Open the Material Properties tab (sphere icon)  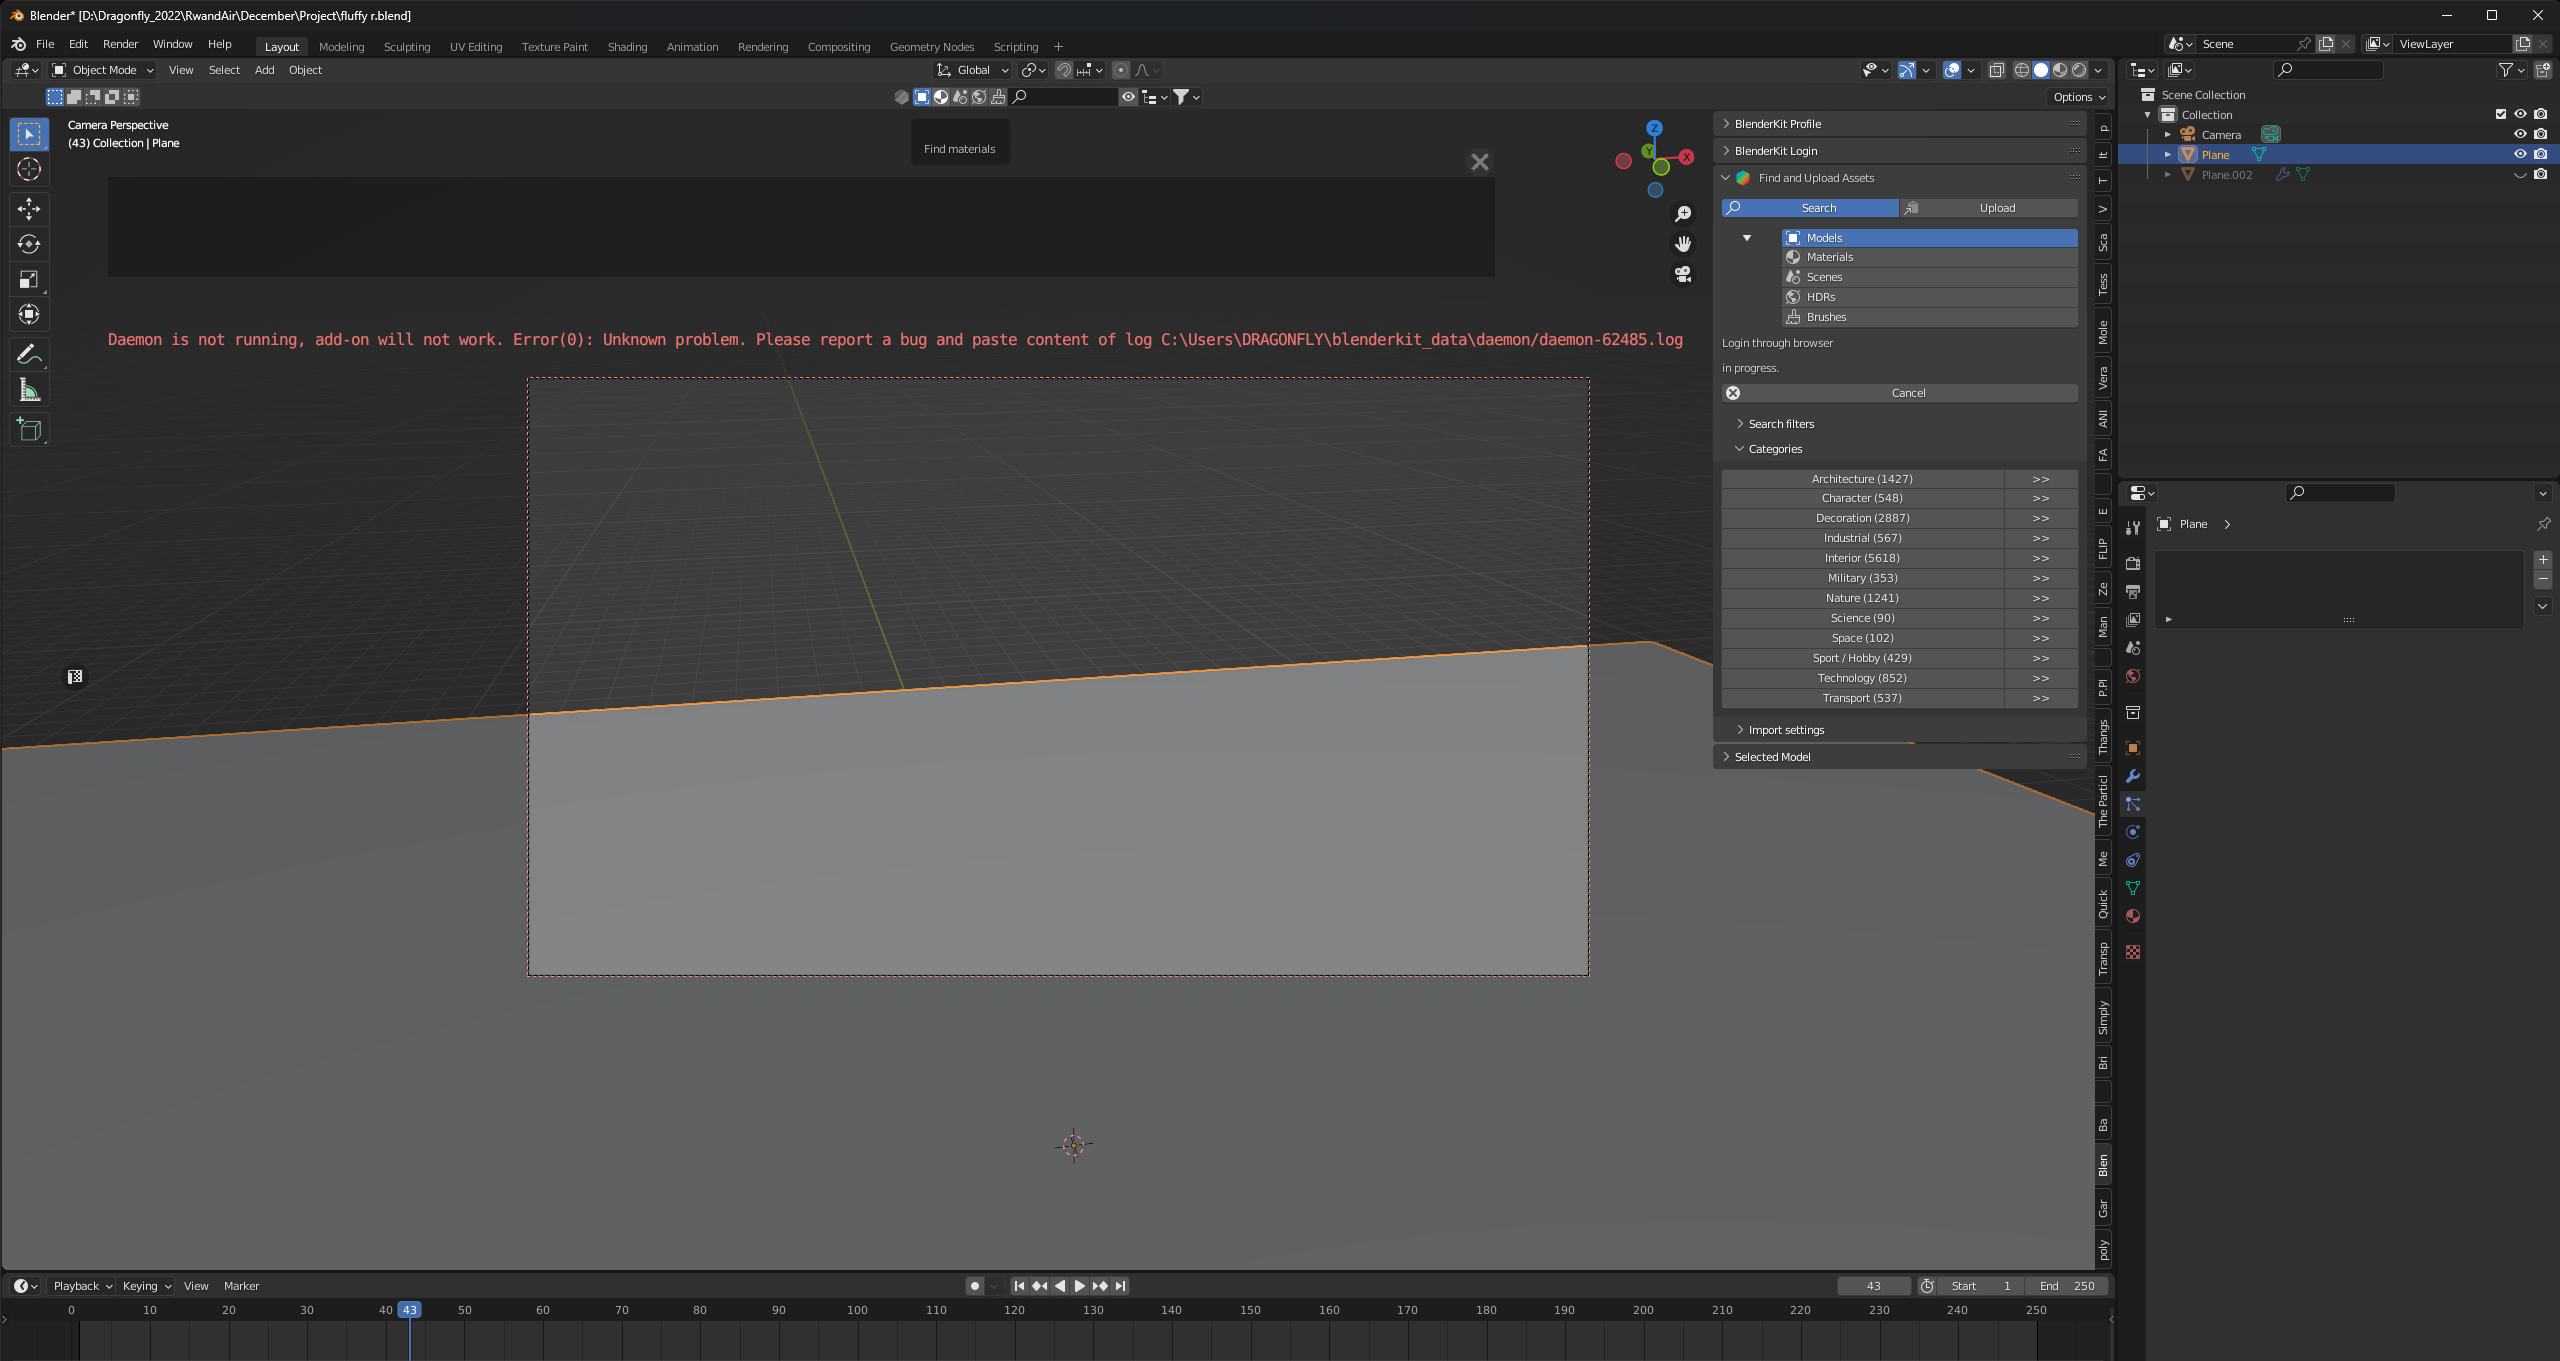[2133, 916]
